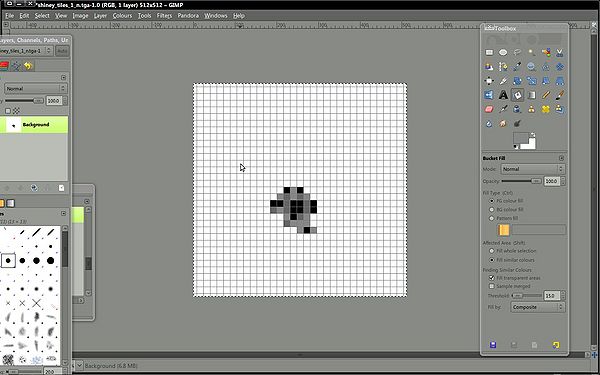Select the Background layer row

click(34, 125)
